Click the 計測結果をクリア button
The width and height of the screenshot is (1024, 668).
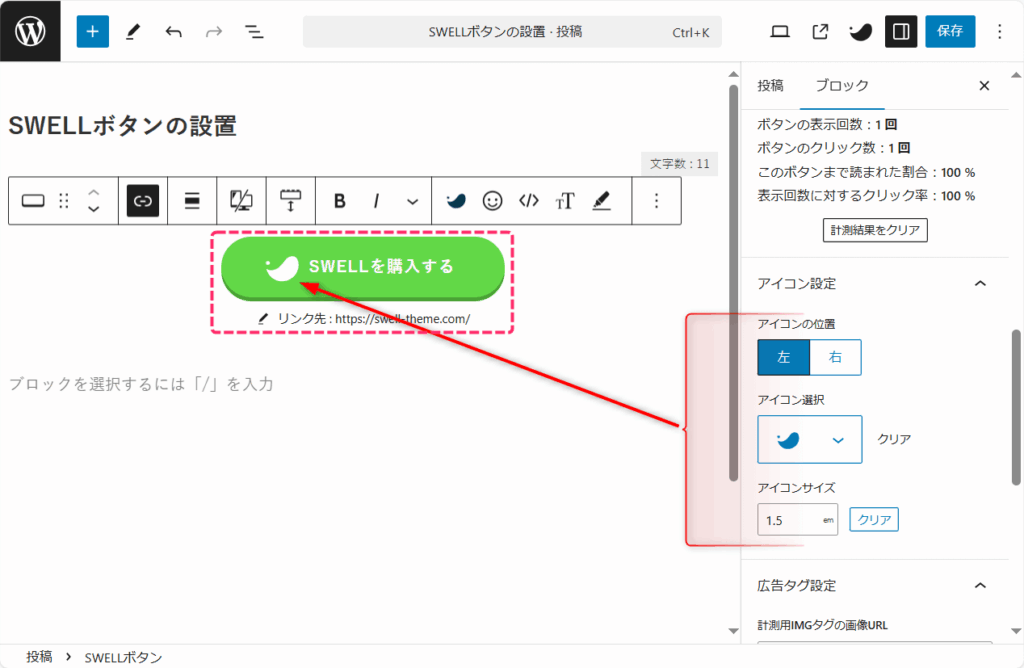875,231
